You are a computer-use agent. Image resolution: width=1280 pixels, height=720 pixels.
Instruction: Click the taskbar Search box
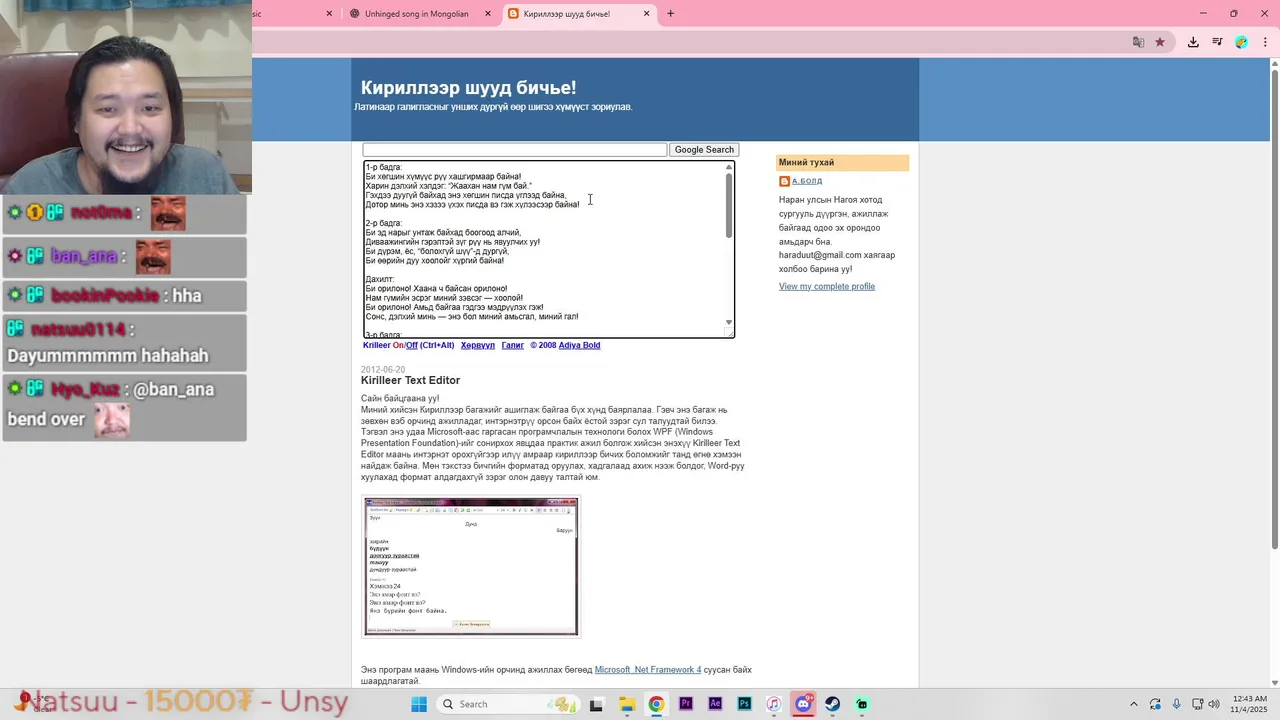(x=507, y=704)
